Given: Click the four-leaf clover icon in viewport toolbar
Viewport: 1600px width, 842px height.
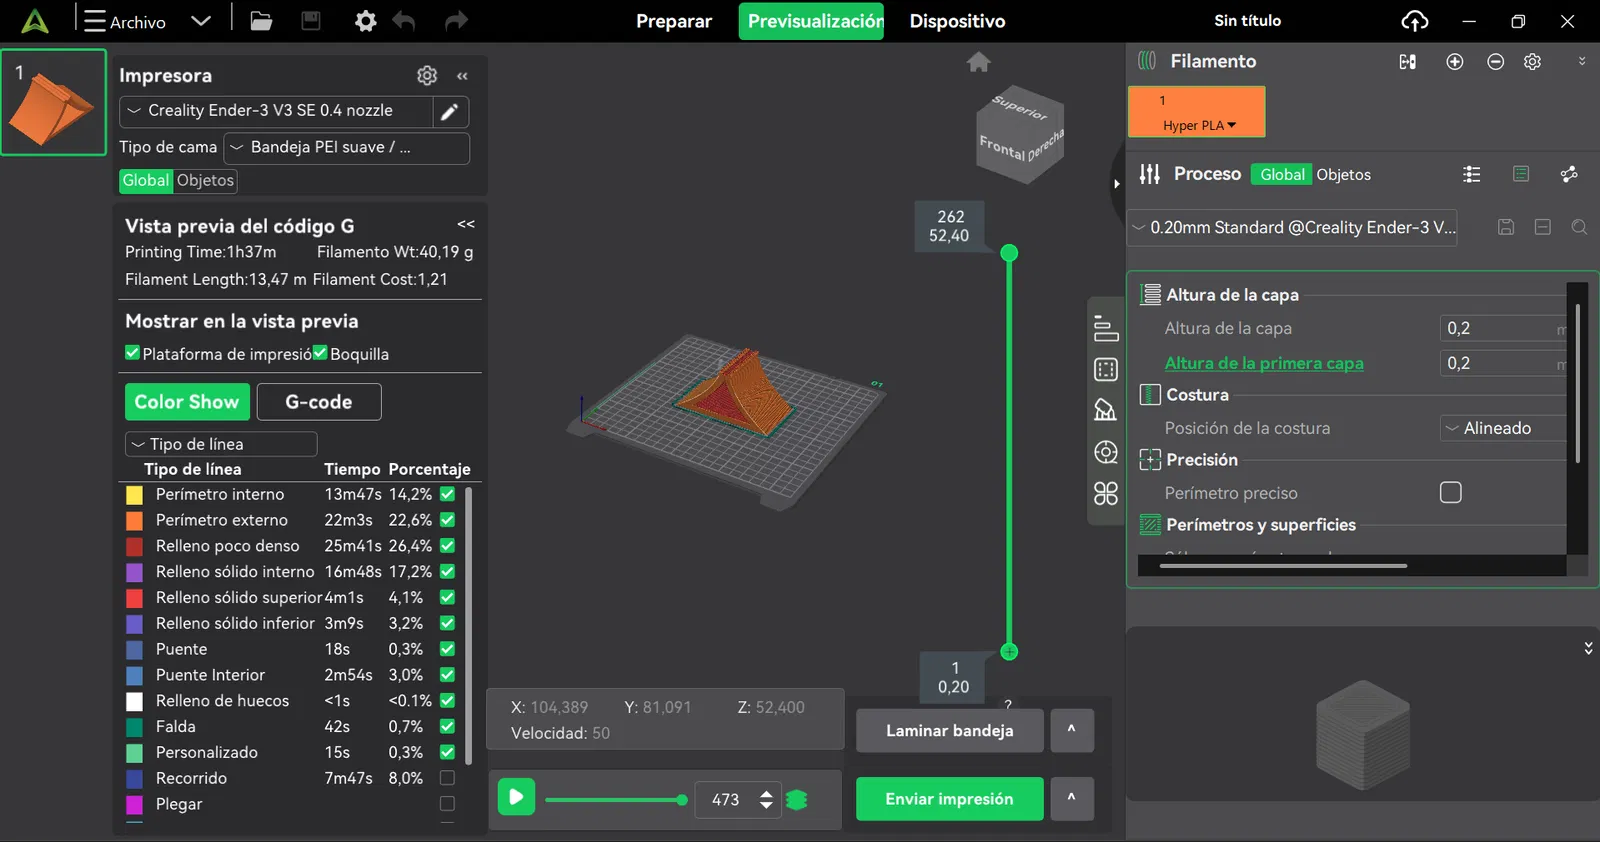Looking at the screenshot, I should [1106, 493].
